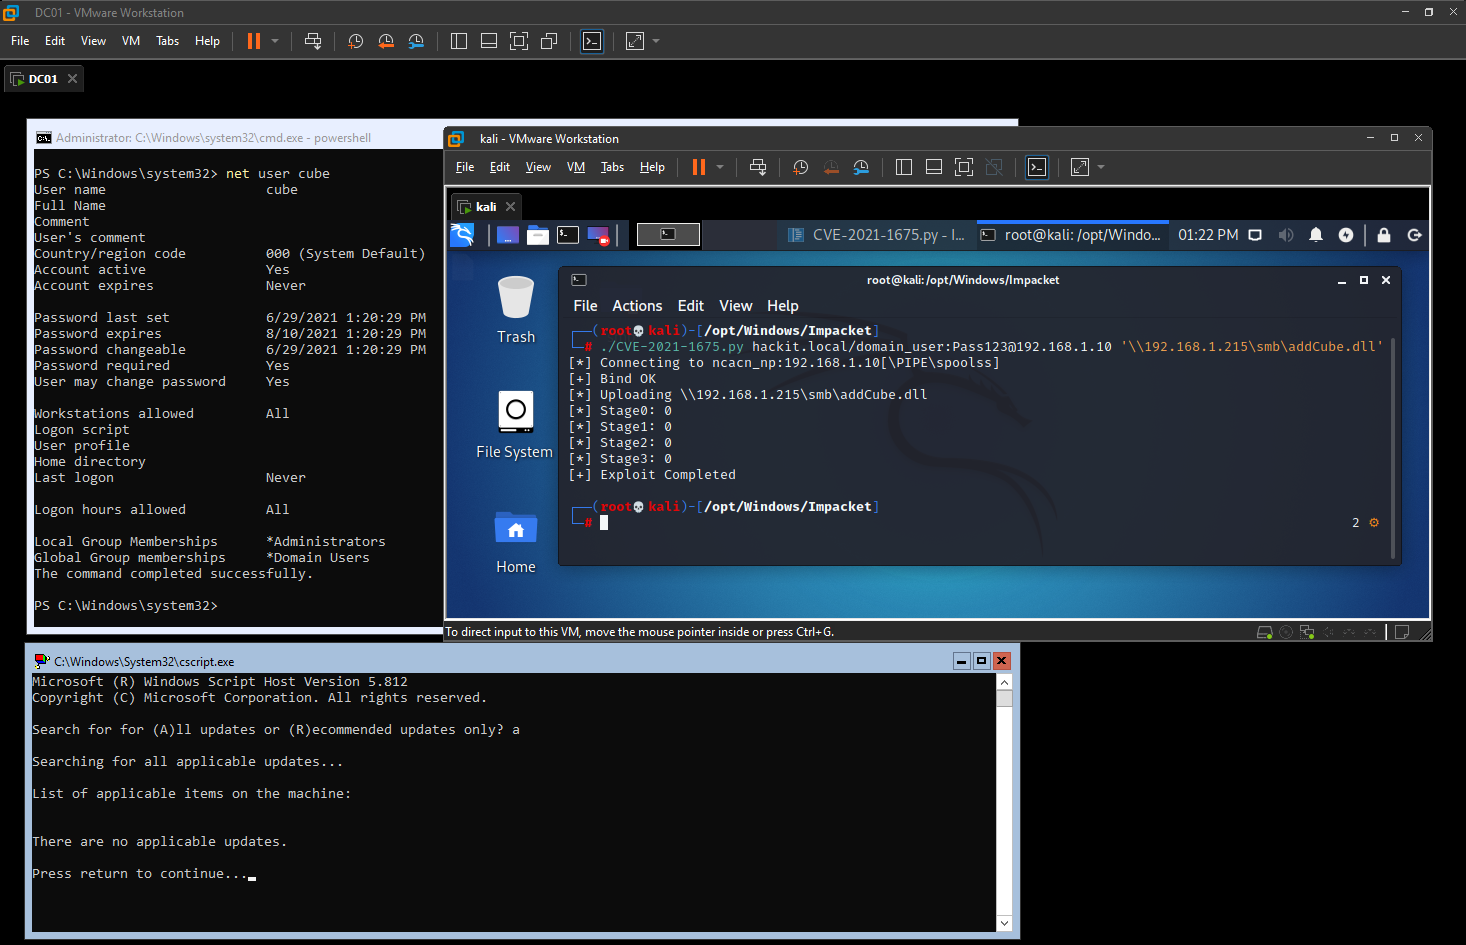Open the display settings icon in the Kali tray
This screenshot has height=945, width=1466.
pyautogui.click(x=1255, y=235)
